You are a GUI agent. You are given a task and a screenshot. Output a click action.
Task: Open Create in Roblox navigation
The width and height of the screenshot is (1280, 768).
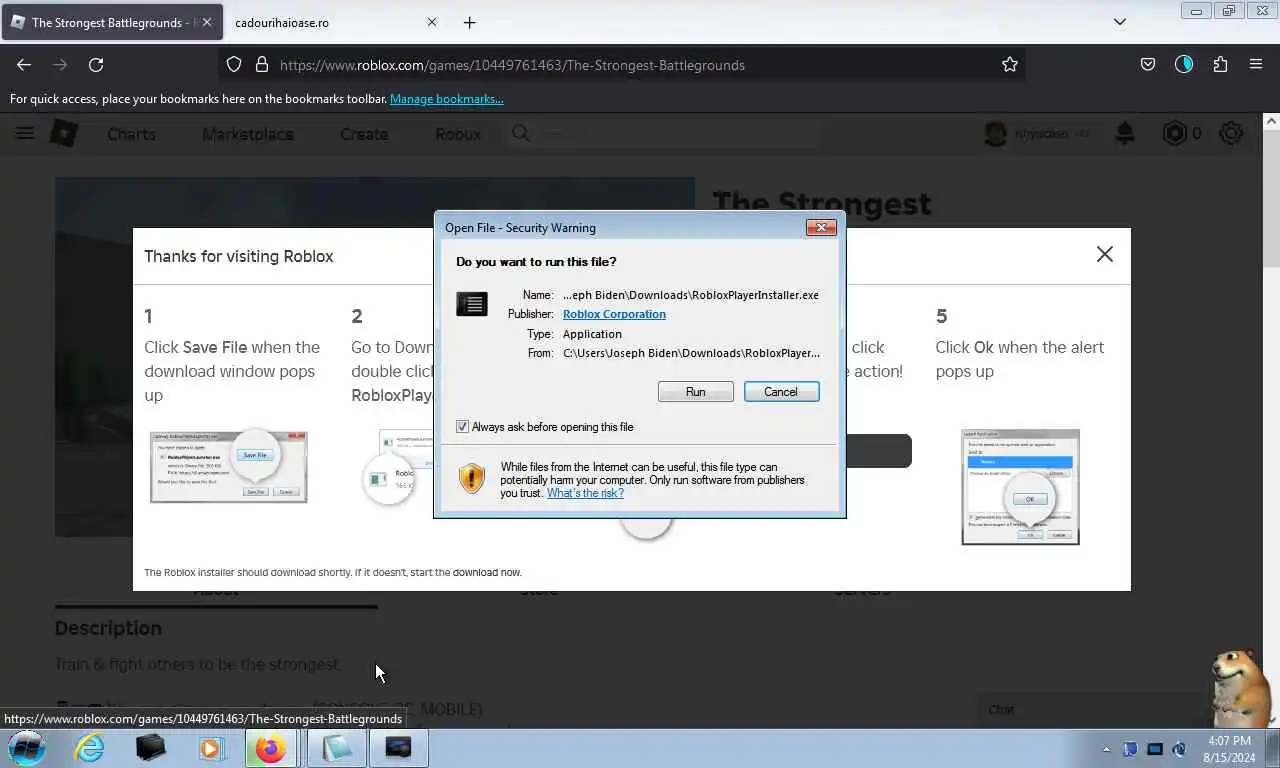[x=364, y=134]
